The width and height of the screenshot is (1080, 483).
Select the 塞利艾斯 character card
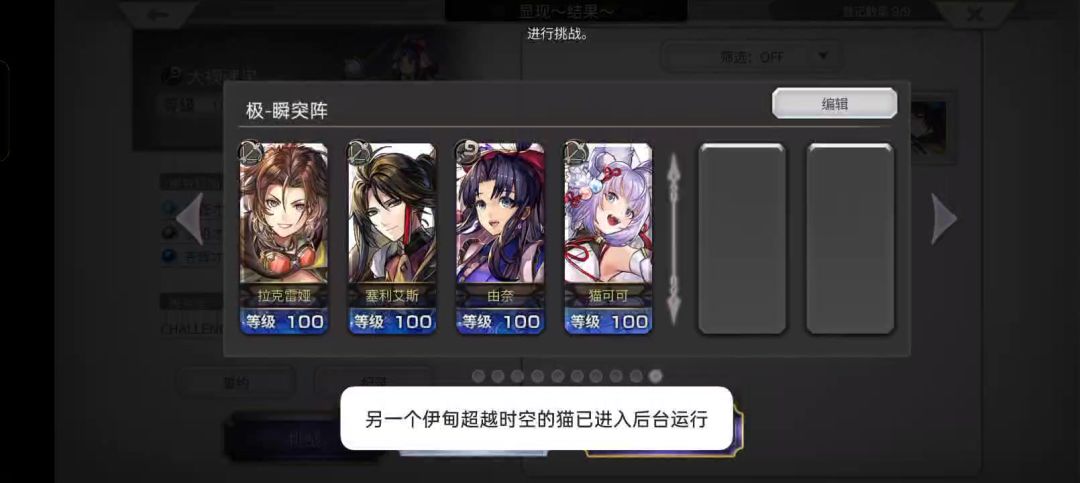tap(392, 238)
